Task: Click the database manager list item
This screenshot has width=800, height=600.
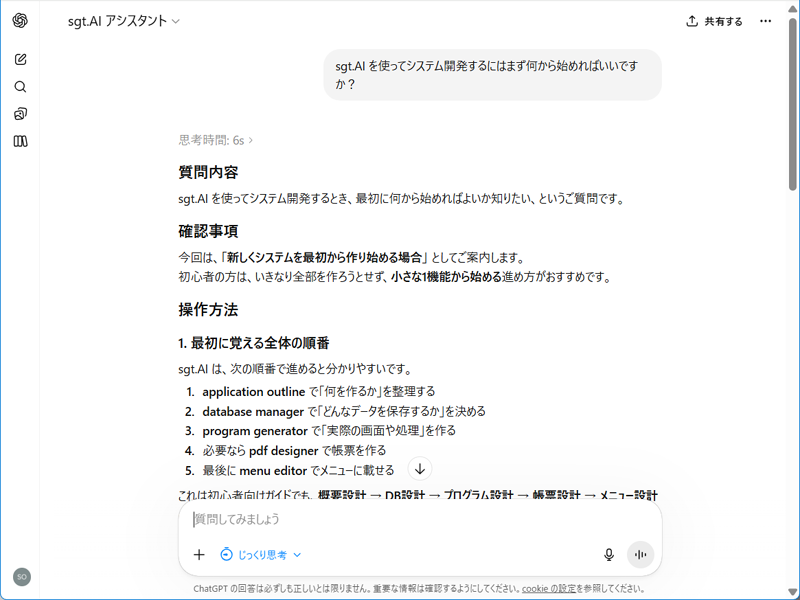Action: (x=335, y=412)
